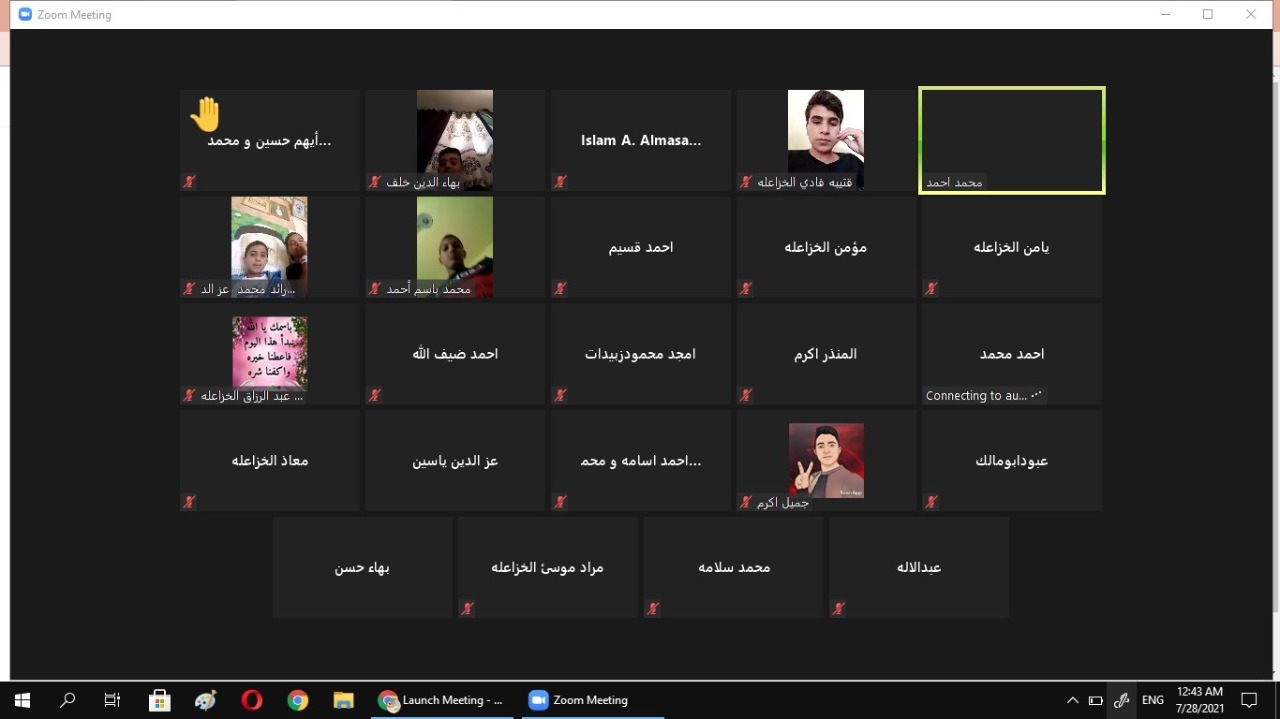Open File Explorer from the taskbar

(x=343, y=700)
